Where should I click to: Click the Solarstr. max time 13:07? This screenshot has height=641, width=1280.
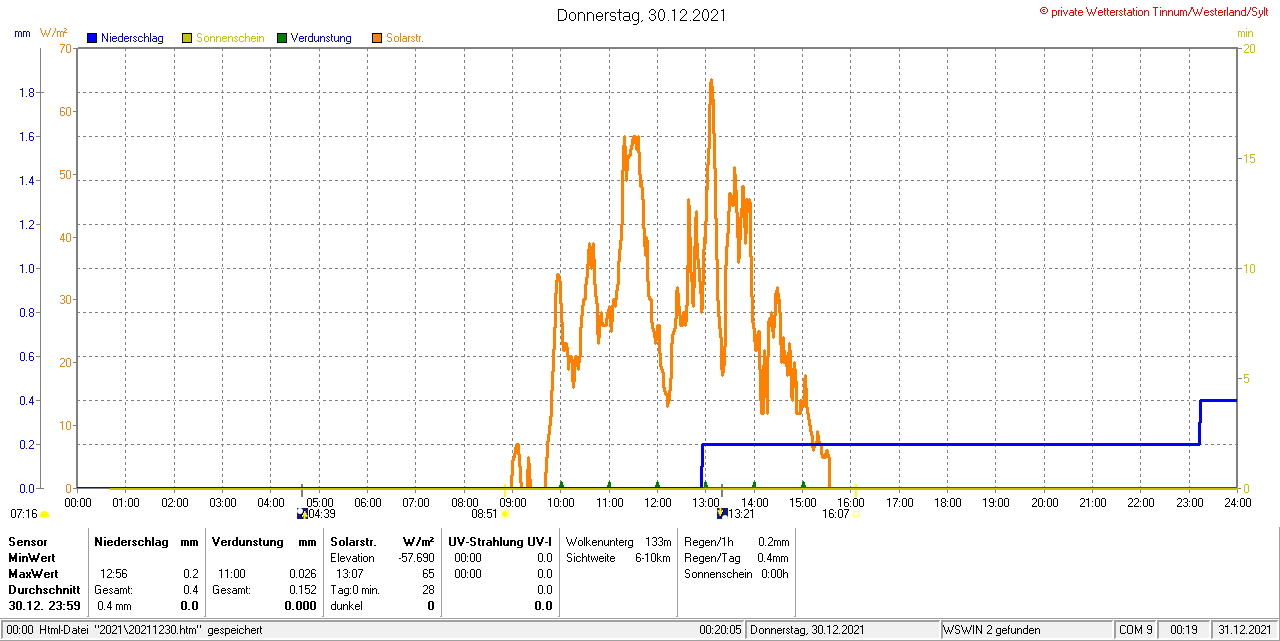point(350,573)
